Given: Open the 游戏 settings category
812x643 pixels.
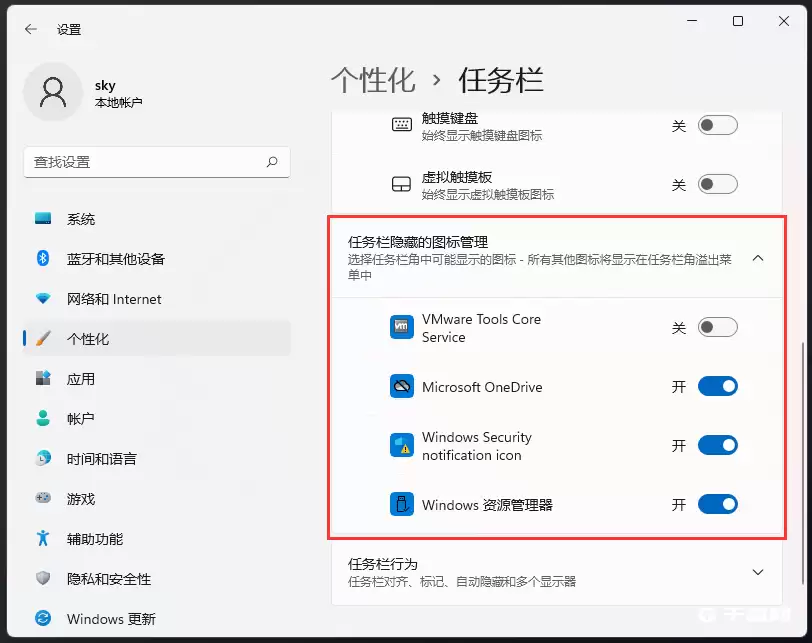Looking at the screenshot, I should [x=157, y=498].
